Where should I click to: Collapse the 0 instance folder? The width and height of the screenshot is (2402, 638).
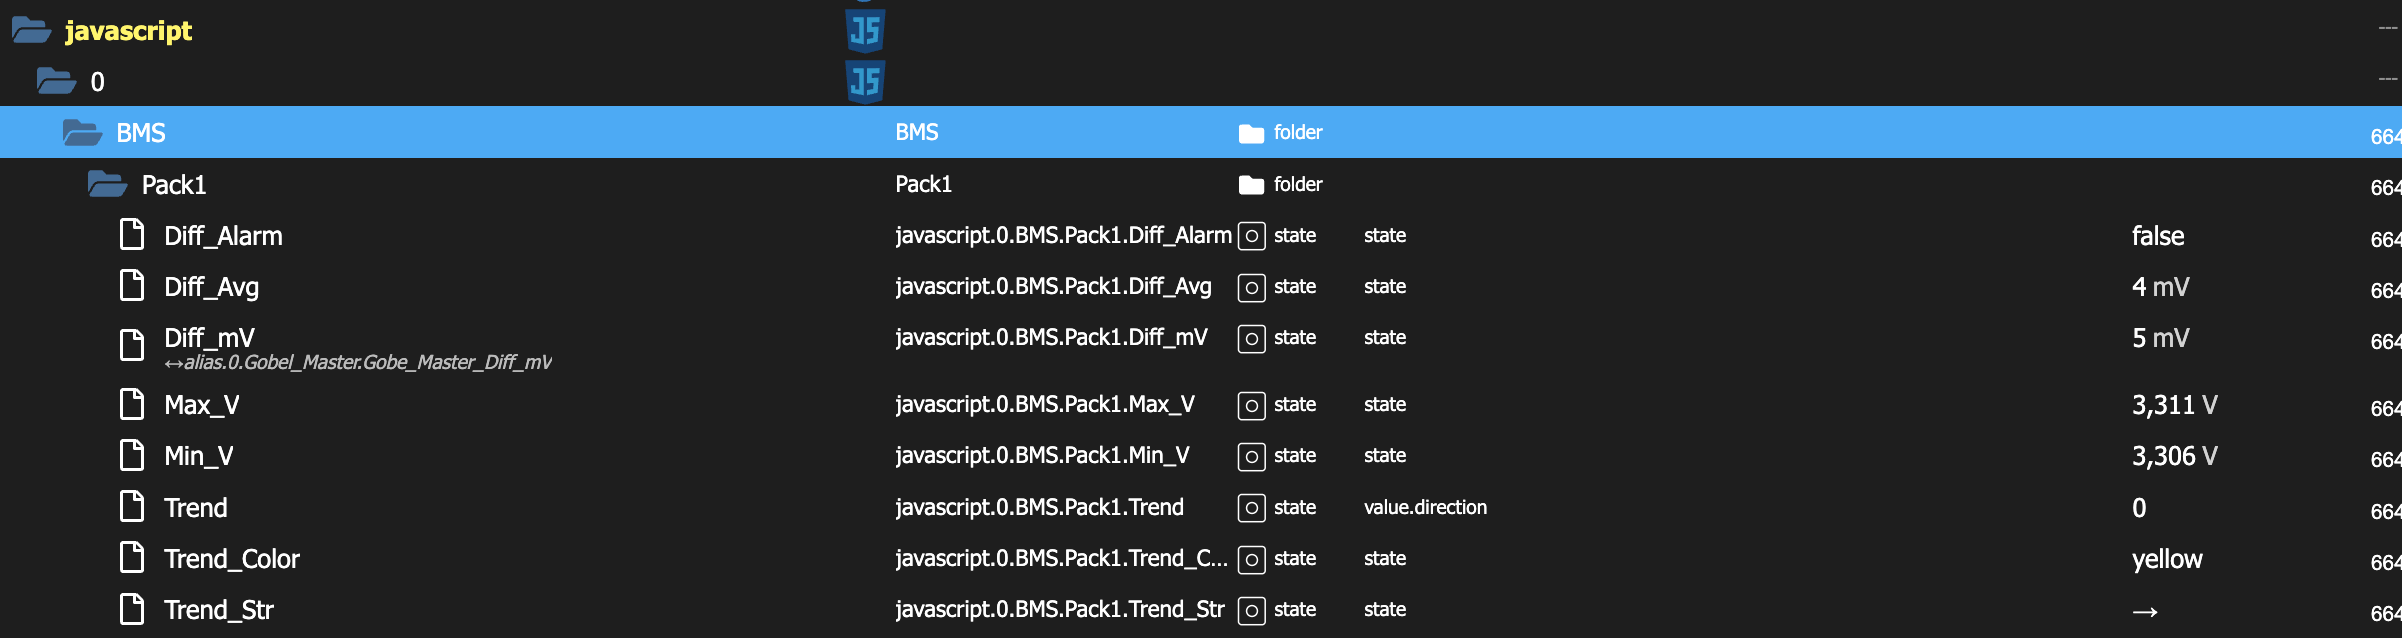[56, 81]
